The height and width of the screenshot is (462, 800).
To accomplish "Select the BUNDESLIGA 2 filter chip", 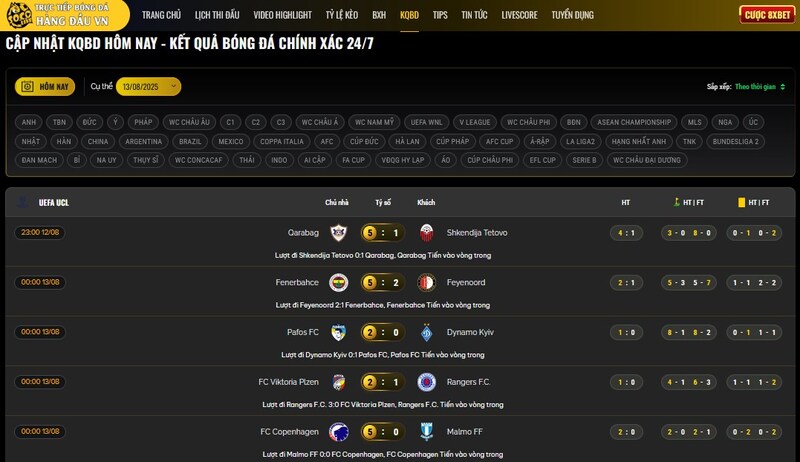I will click(735, 141).
